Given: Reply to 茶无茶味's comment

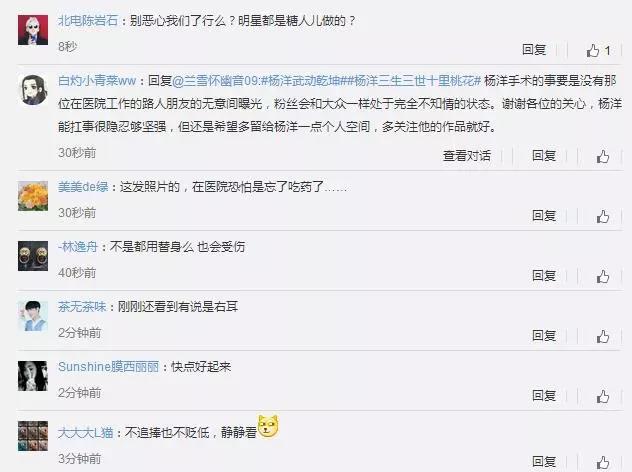Looking at the screenshot, I should tap(544, 335).
